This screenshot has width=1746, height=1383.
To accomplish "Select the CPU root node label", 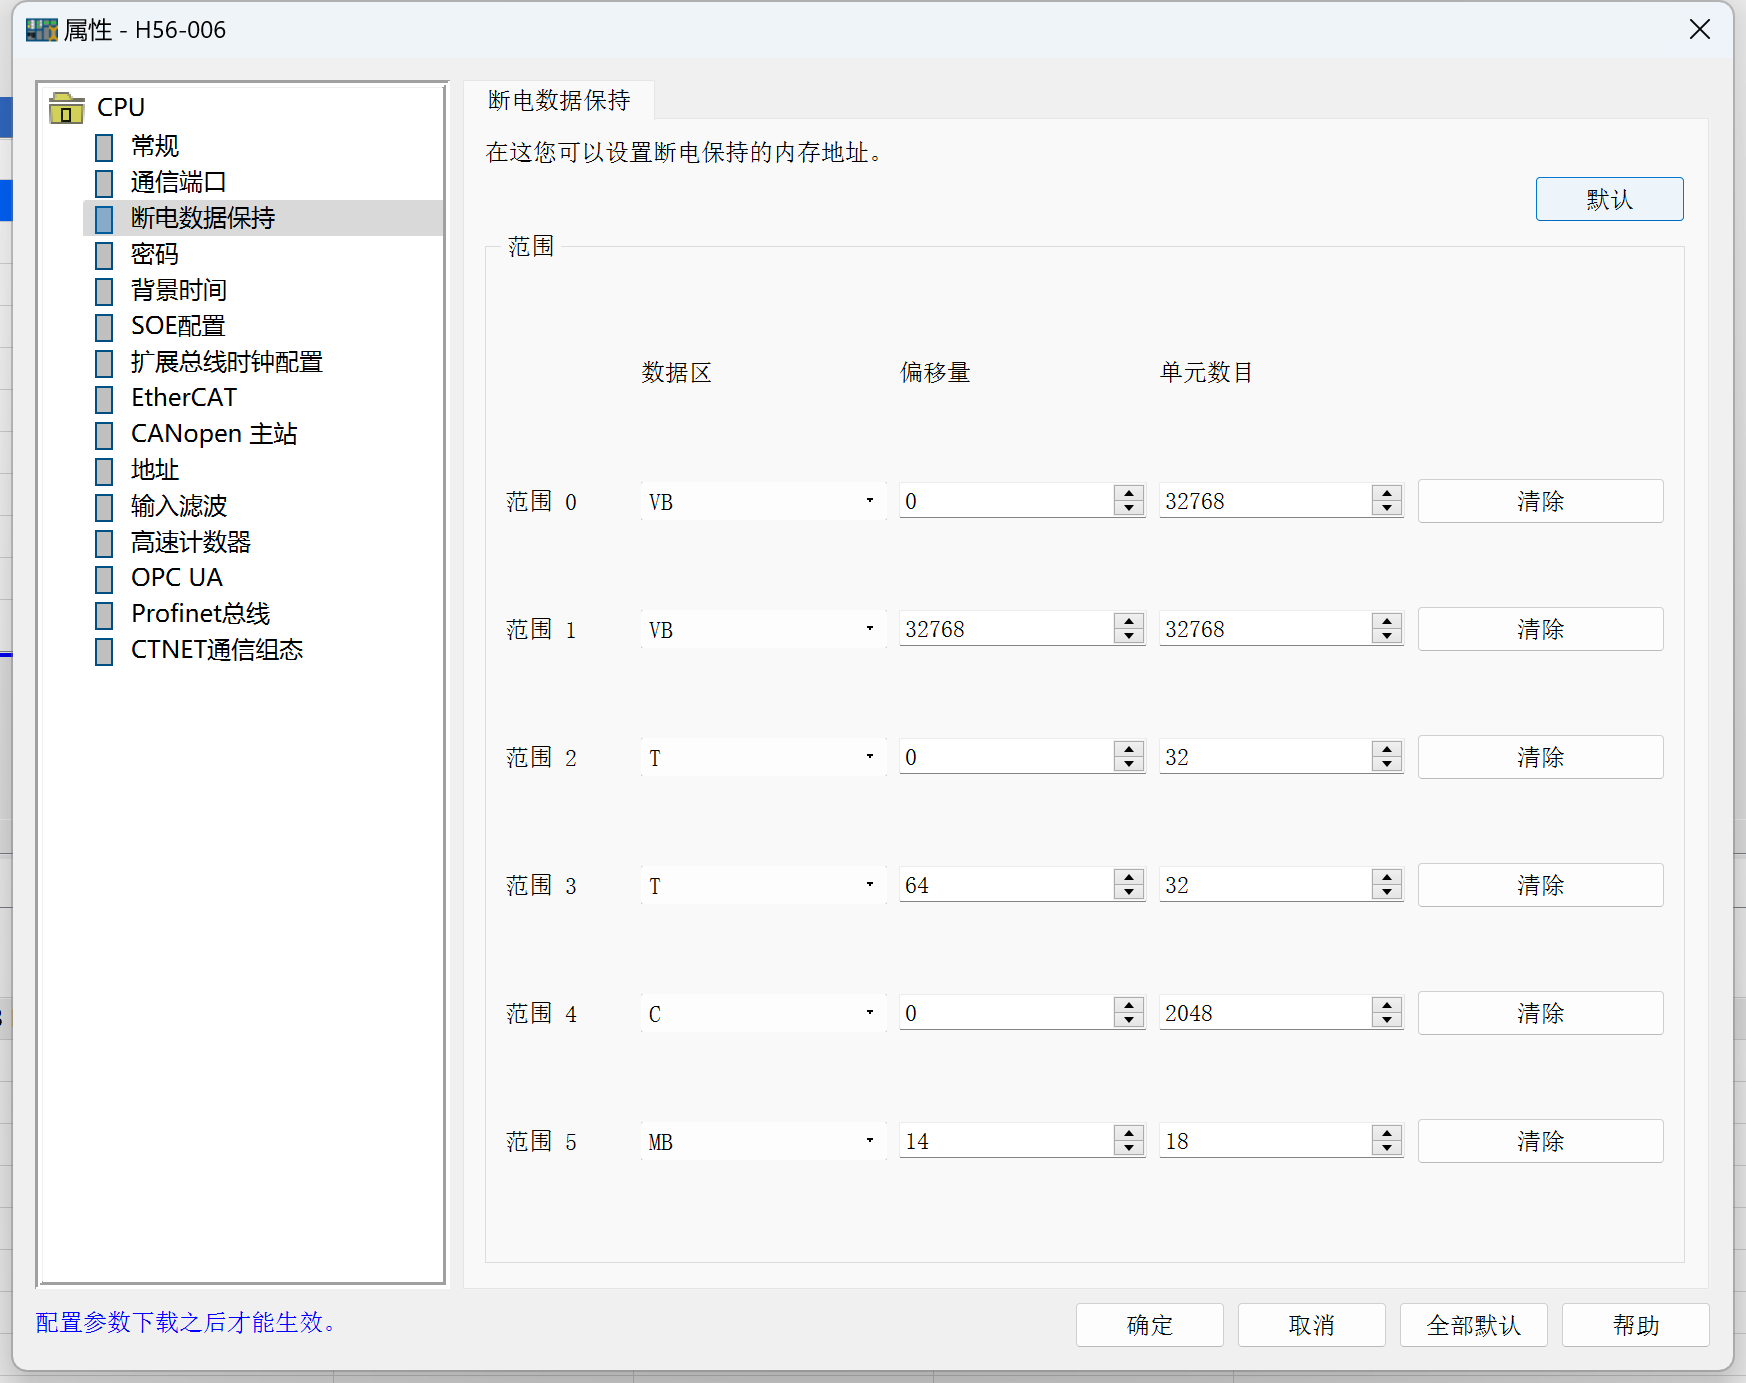I will [x=121, y=107].
